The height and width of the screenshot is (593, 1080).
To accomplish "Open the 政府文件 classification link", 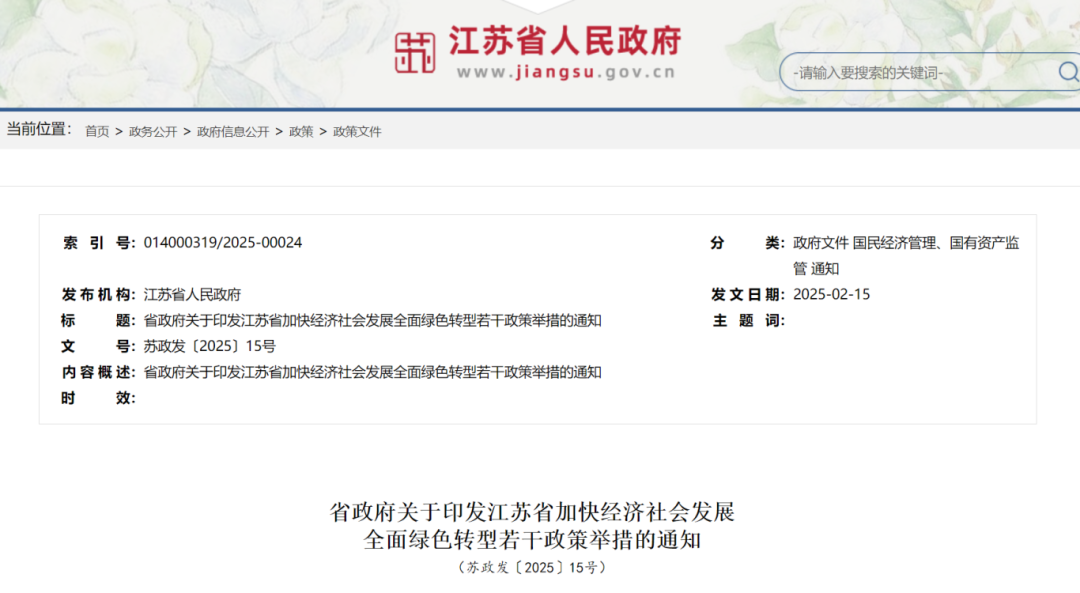I will pyautogui.click(x=822, y=243).
